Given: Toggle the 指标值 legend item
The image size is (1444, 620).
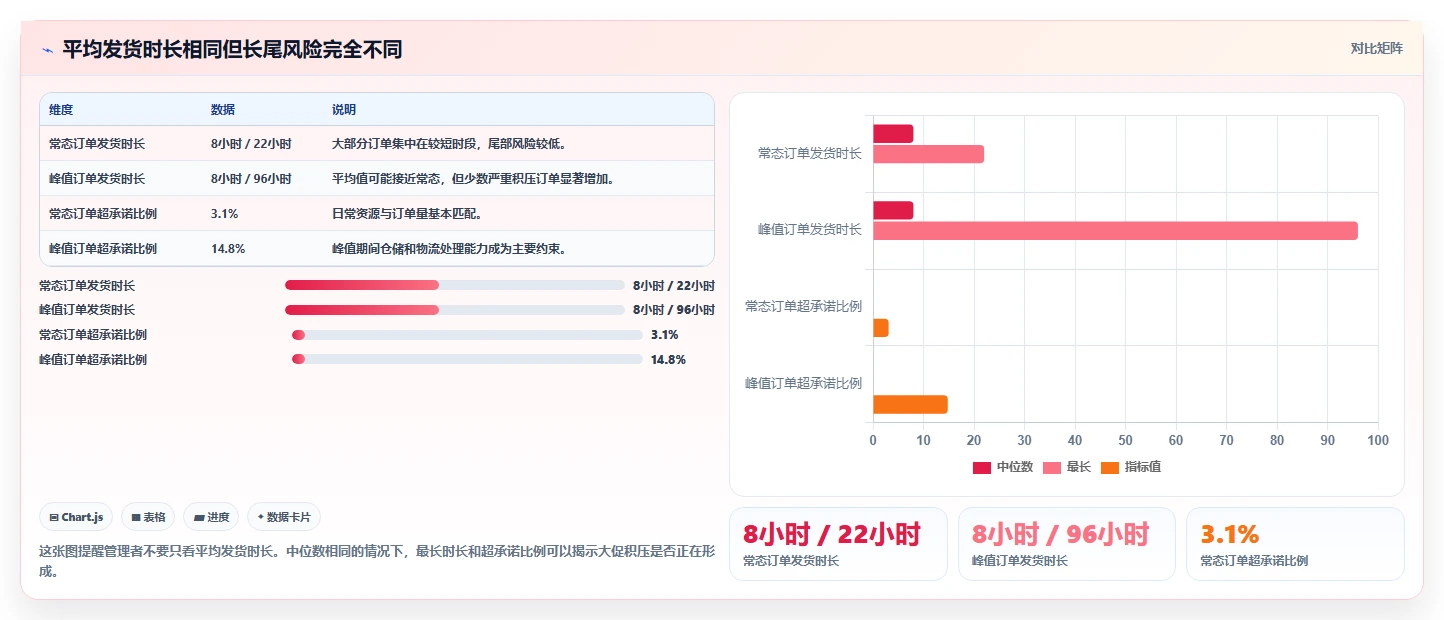Looking at the screenshot, I should (1131, 467).
